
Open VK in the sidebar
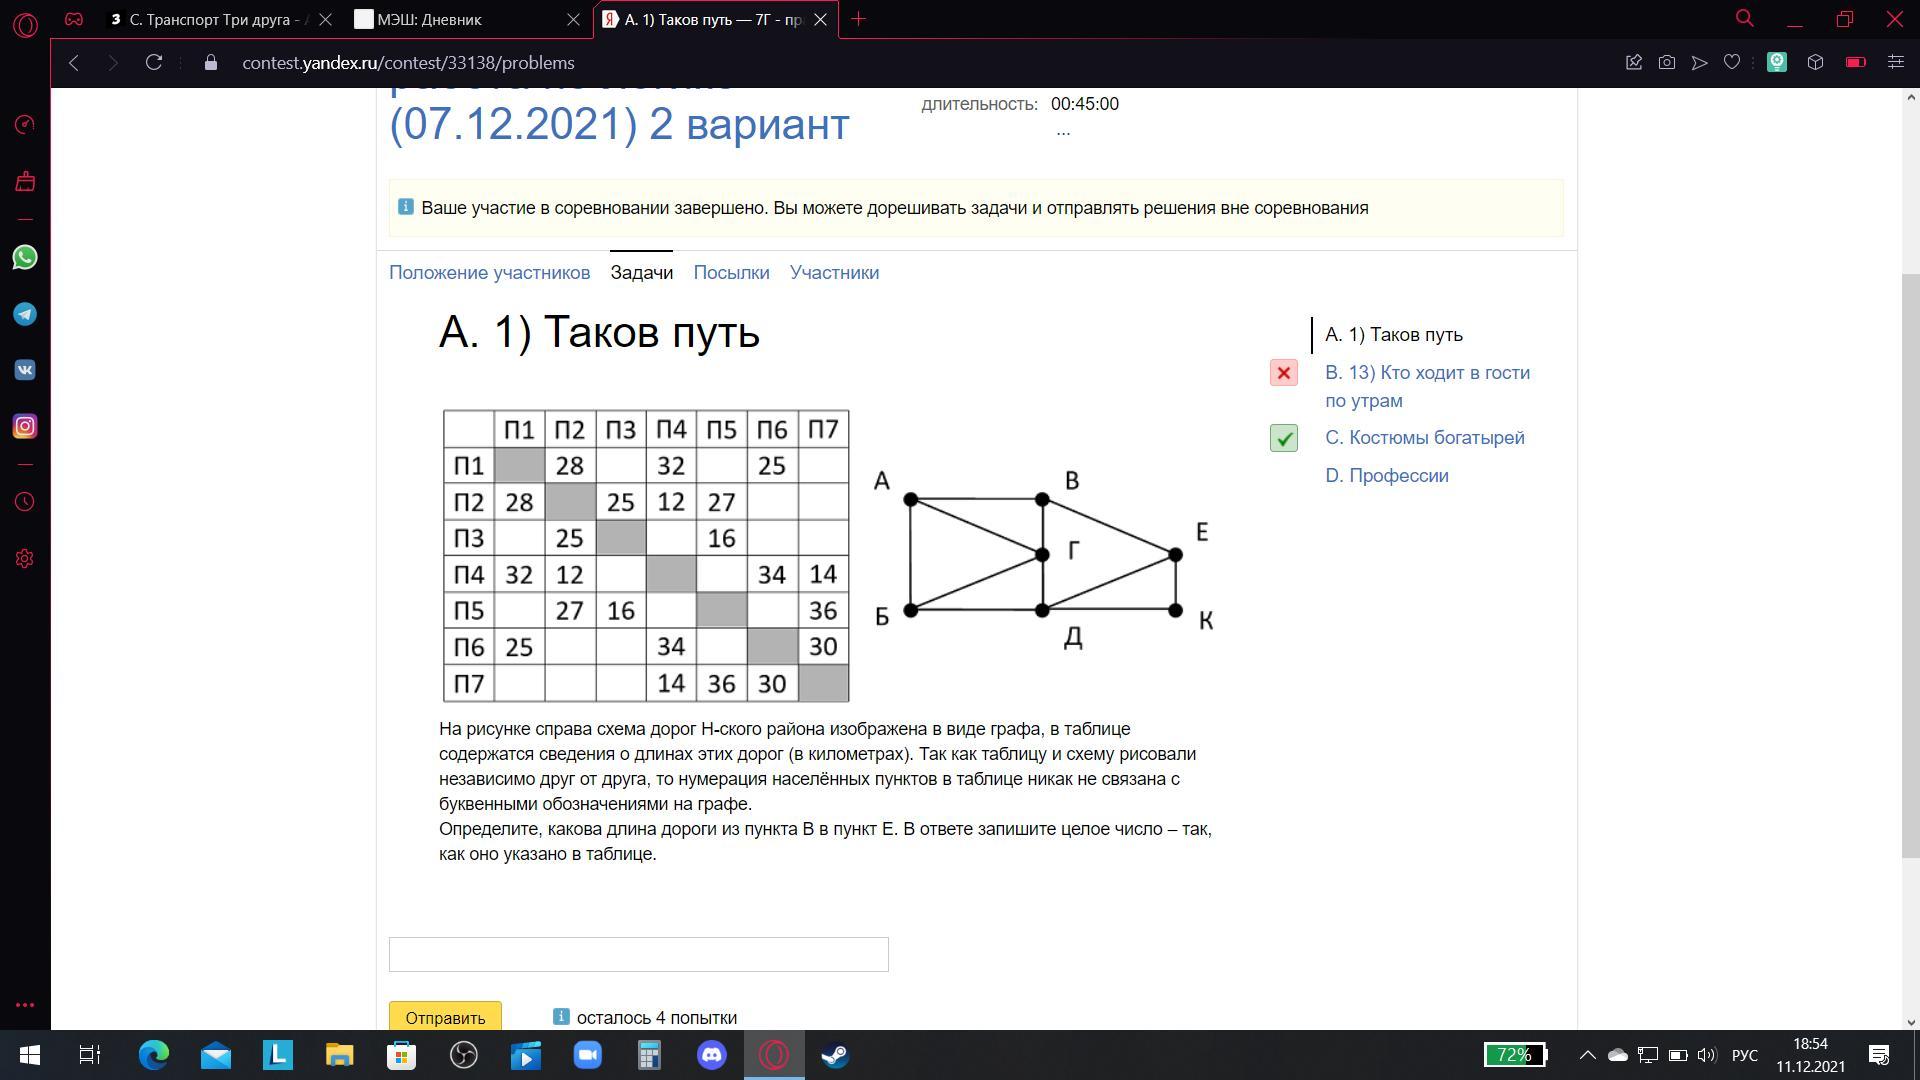[x=25, y=370]
